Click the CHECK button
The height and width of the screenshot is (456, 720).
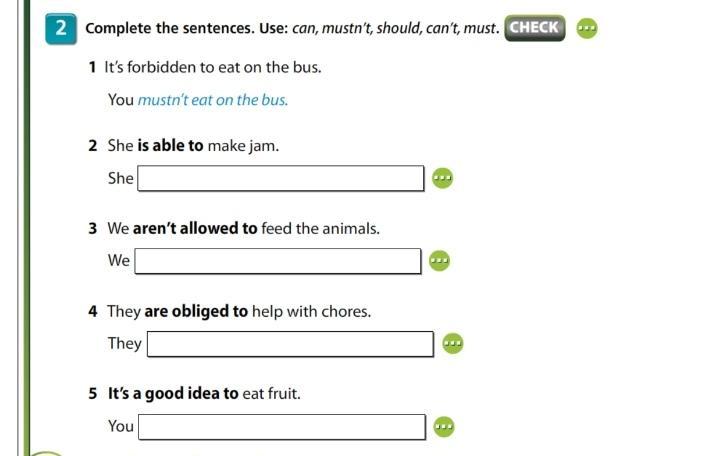pyautogui.click(x=535, y=27)
